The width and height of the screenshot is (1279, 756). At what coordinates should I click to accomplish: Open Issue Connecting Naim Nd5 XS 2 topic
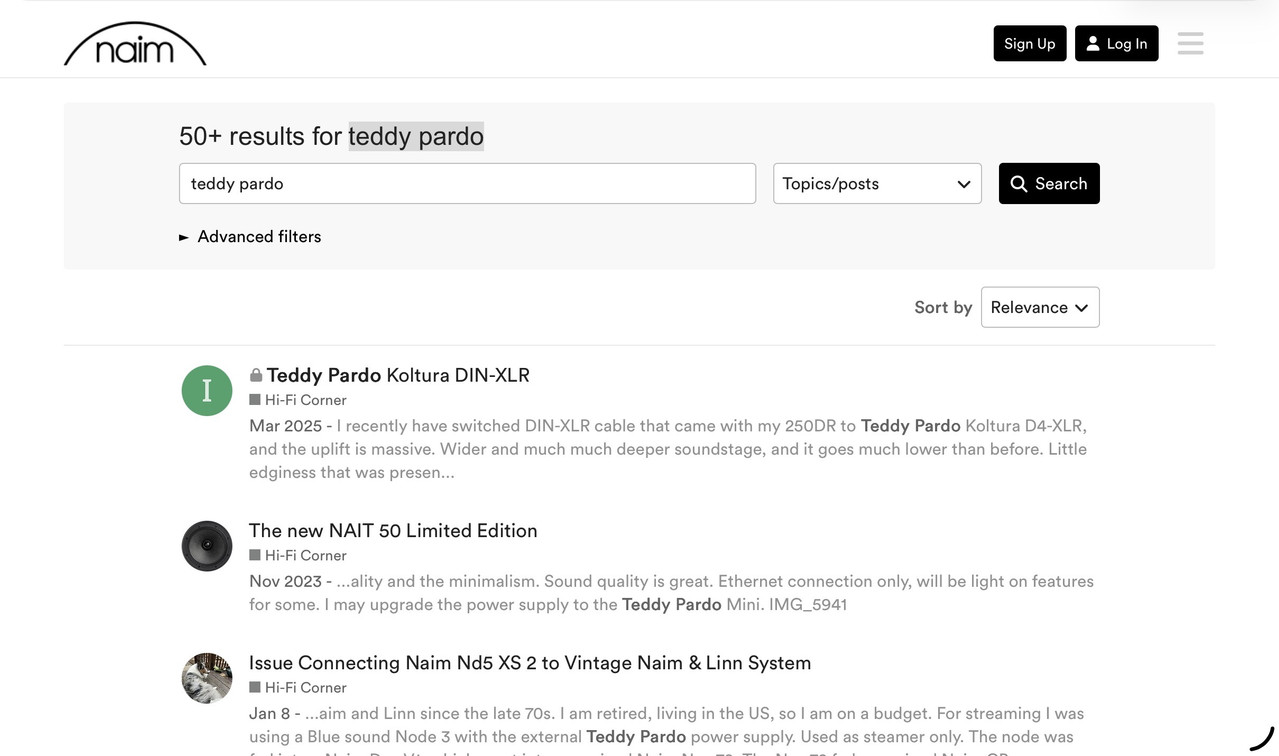pos(530,663)
